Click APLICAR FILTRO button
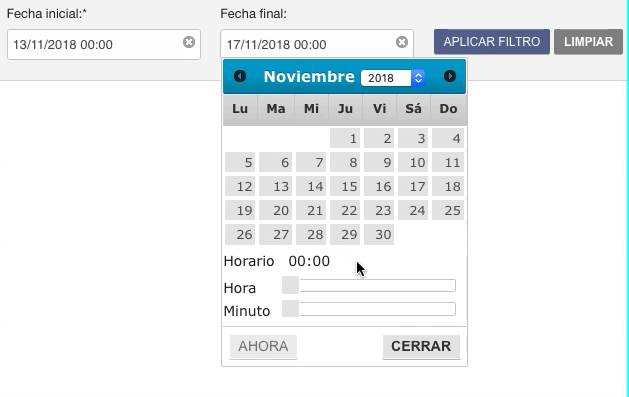This screenshot has width=629, height=397. pyautogui.click(x=492, y=42)
